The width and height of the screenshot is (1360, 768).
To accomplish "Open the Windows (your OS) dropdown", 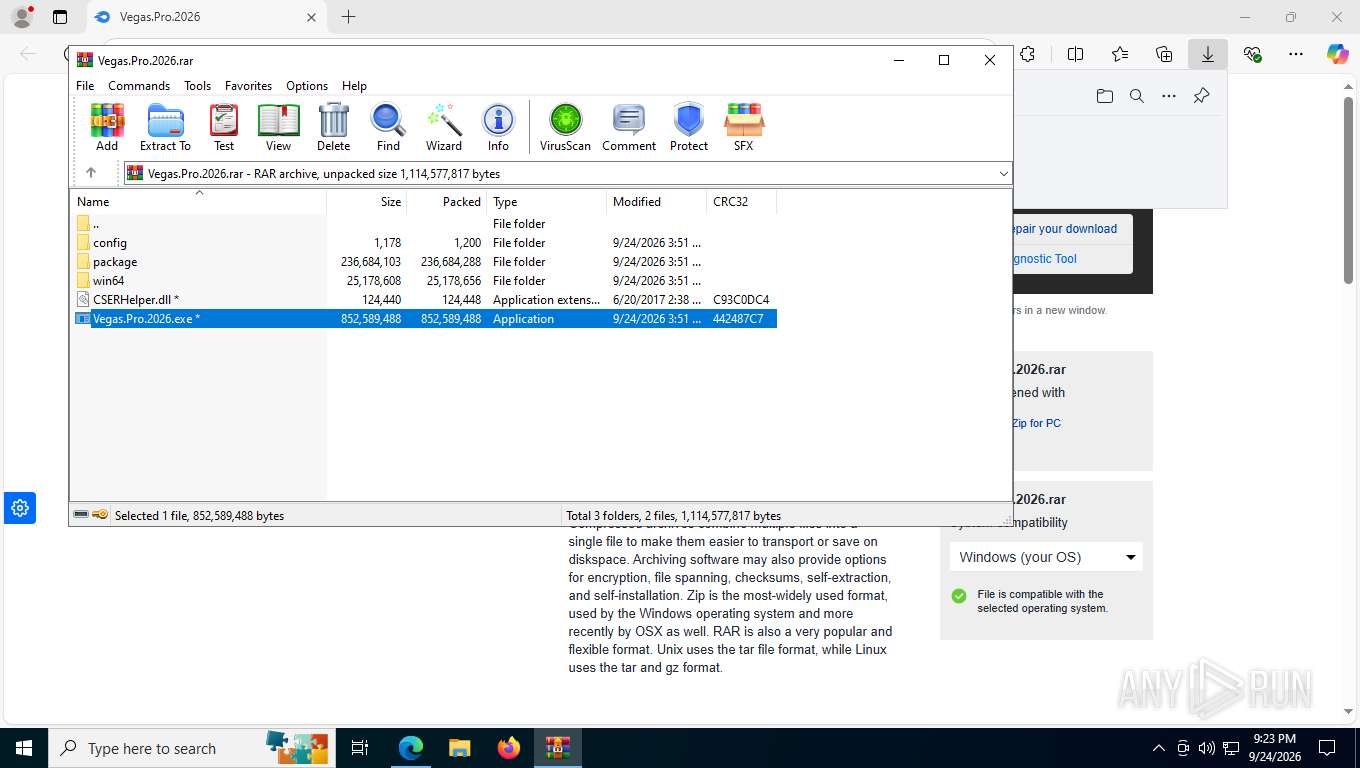I will point(1046,557).
